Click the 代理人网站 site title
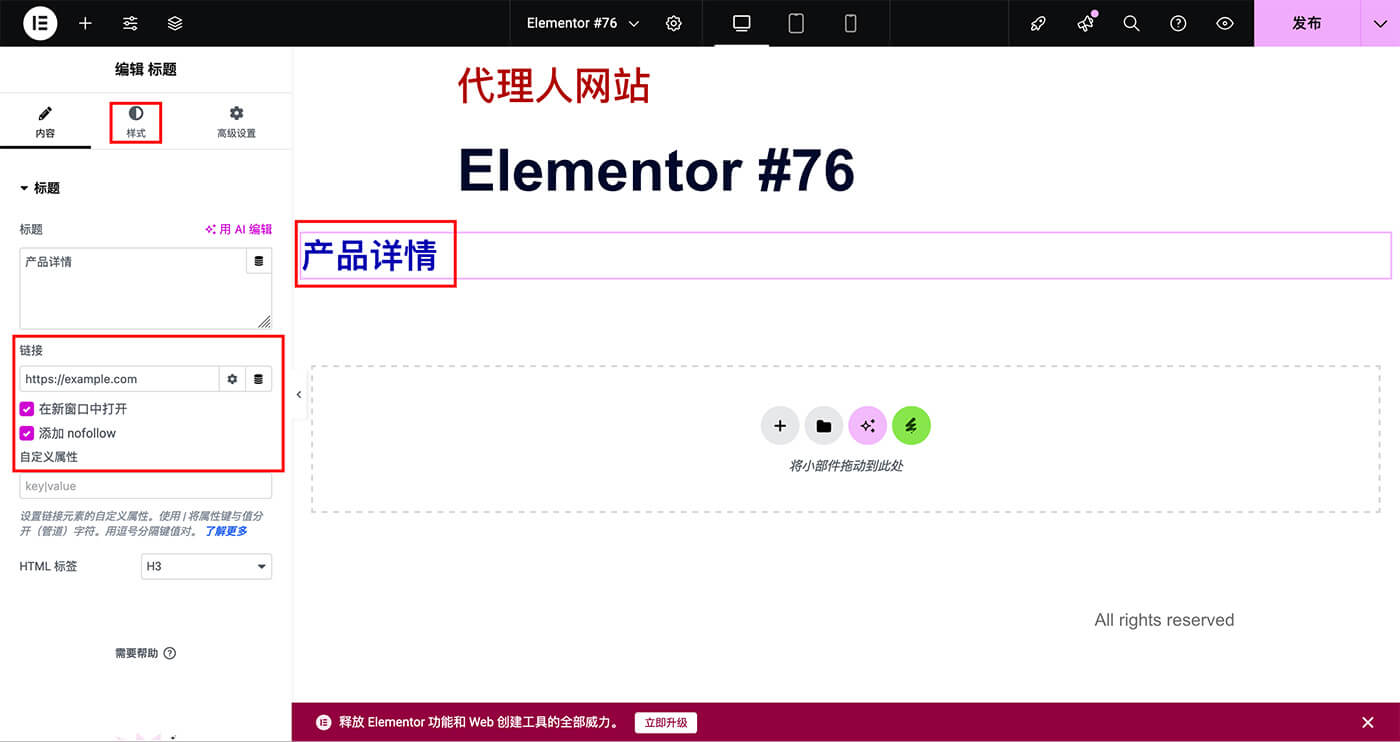The width and height of the screenshot is (1400, 742). point(554,85)
